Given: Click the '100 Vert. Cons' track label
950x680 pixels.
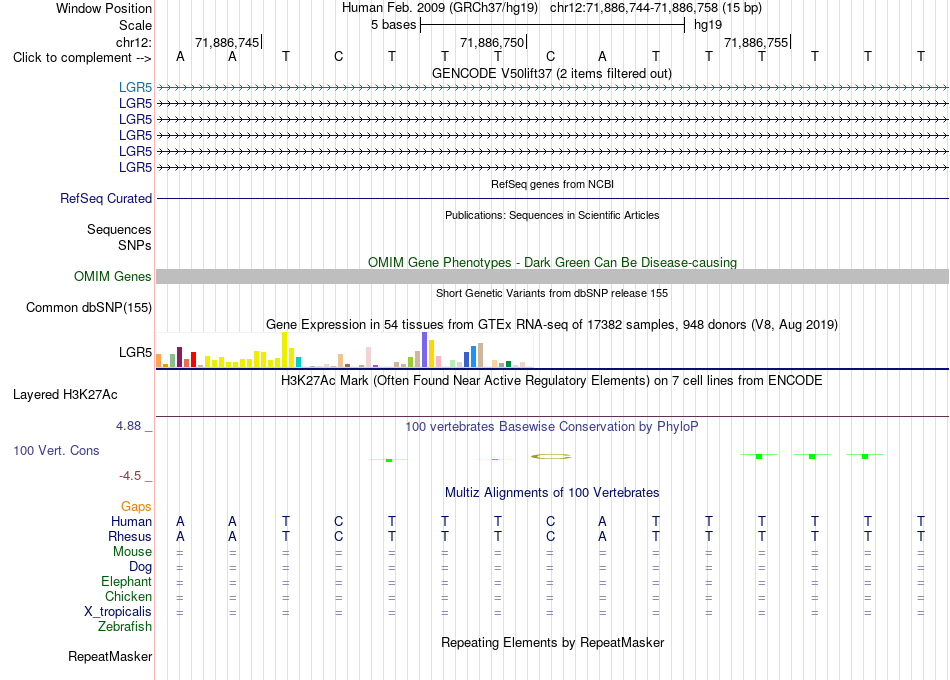Looking at the screenshot, I should [56, 450].
